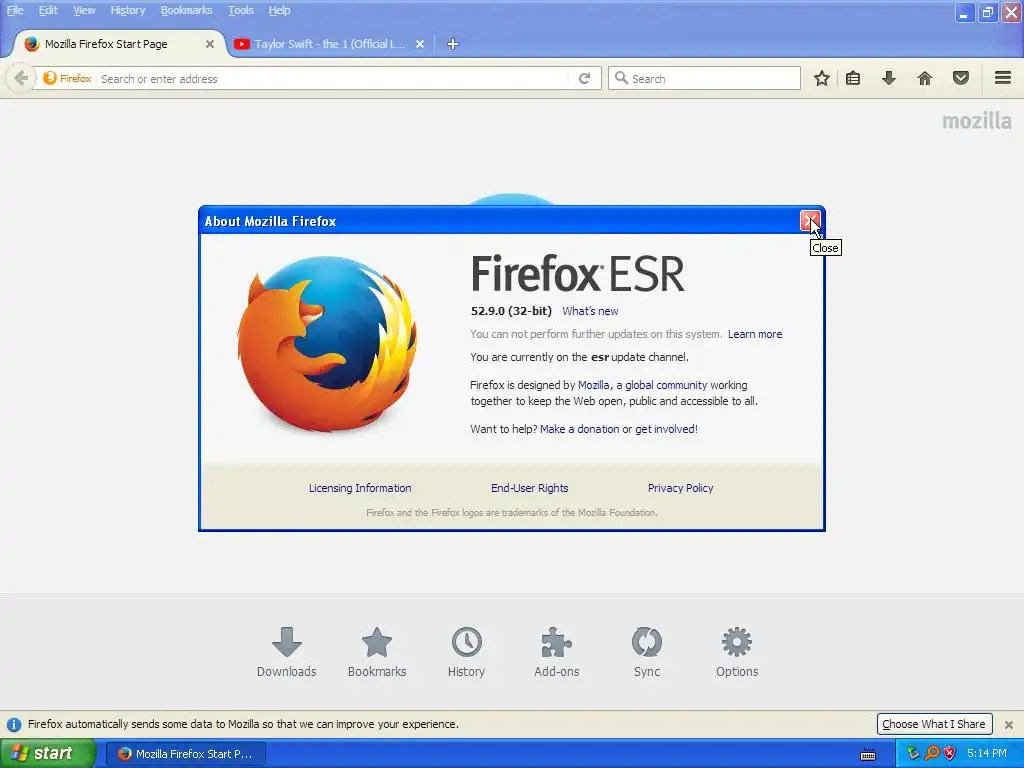Open the Edit menu
The image size is (1024, 768).
(x=48, y=10)
